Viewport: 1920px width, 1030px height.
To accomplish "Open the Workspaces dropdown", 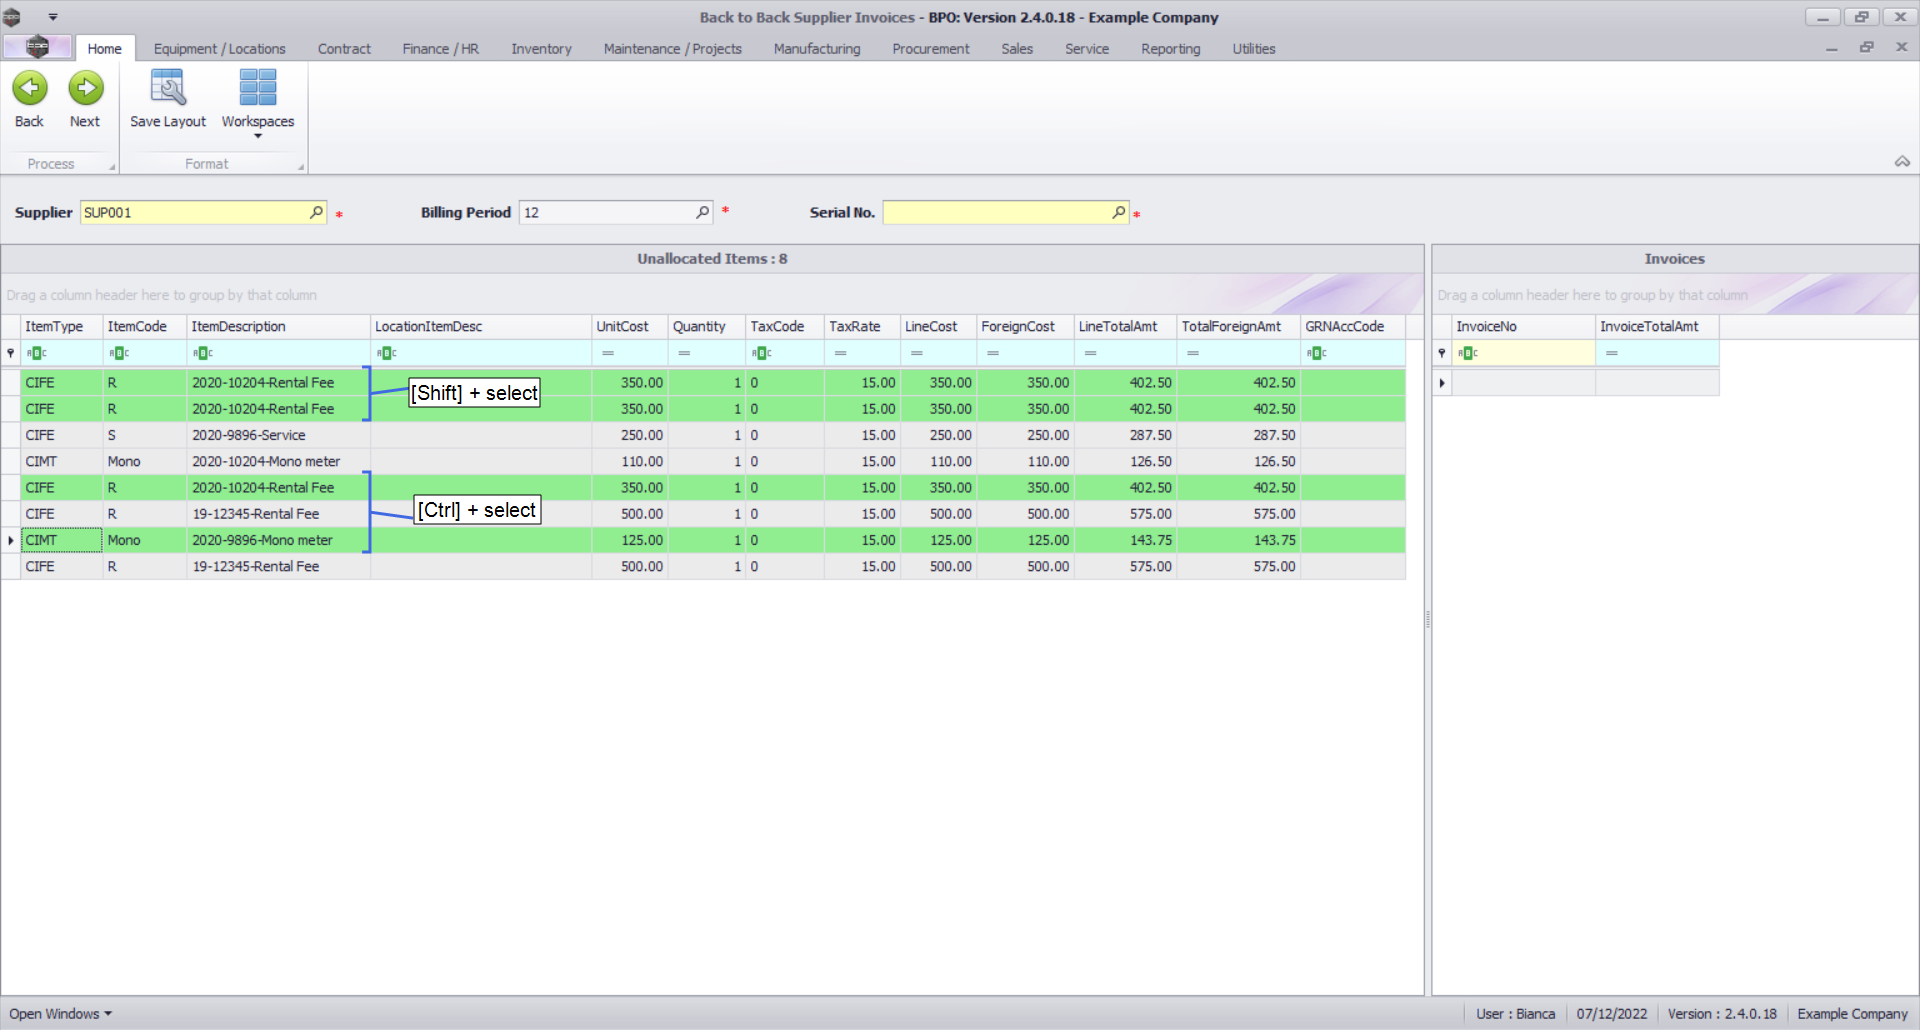I will [257, 135].
